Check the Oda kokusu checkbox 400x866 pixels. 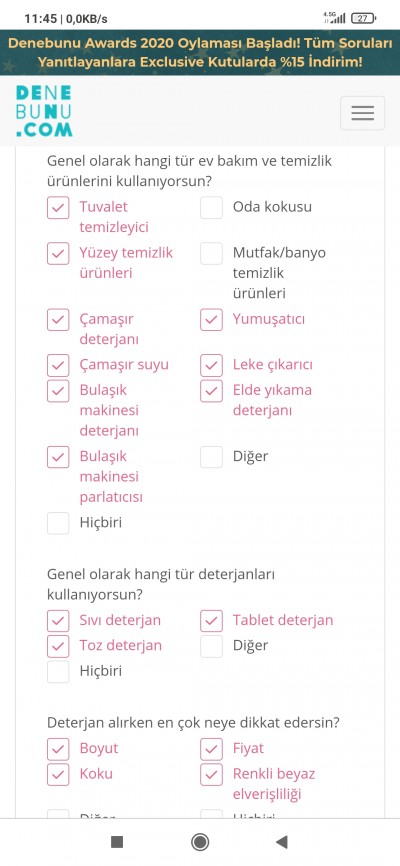click(211, 208)
